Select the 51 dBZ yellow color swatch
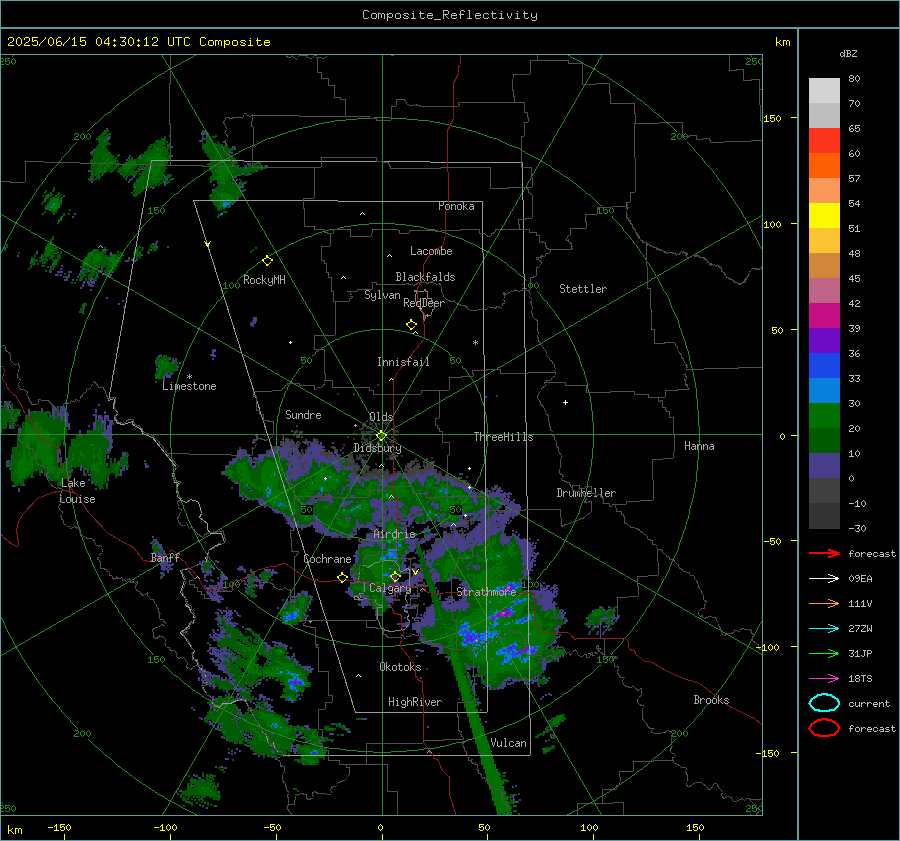Image resolution: width=900 pixels, height=841 pixels. tap(824, 215)
